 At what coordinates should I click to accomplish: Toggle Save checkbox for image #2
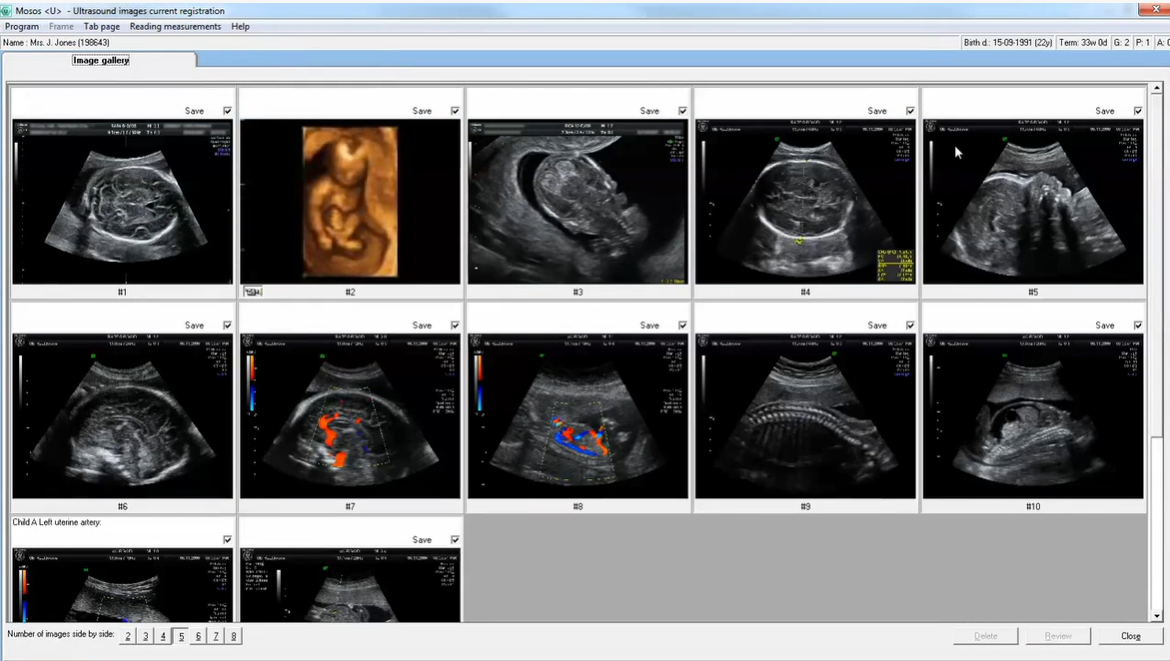pos(455,110)
